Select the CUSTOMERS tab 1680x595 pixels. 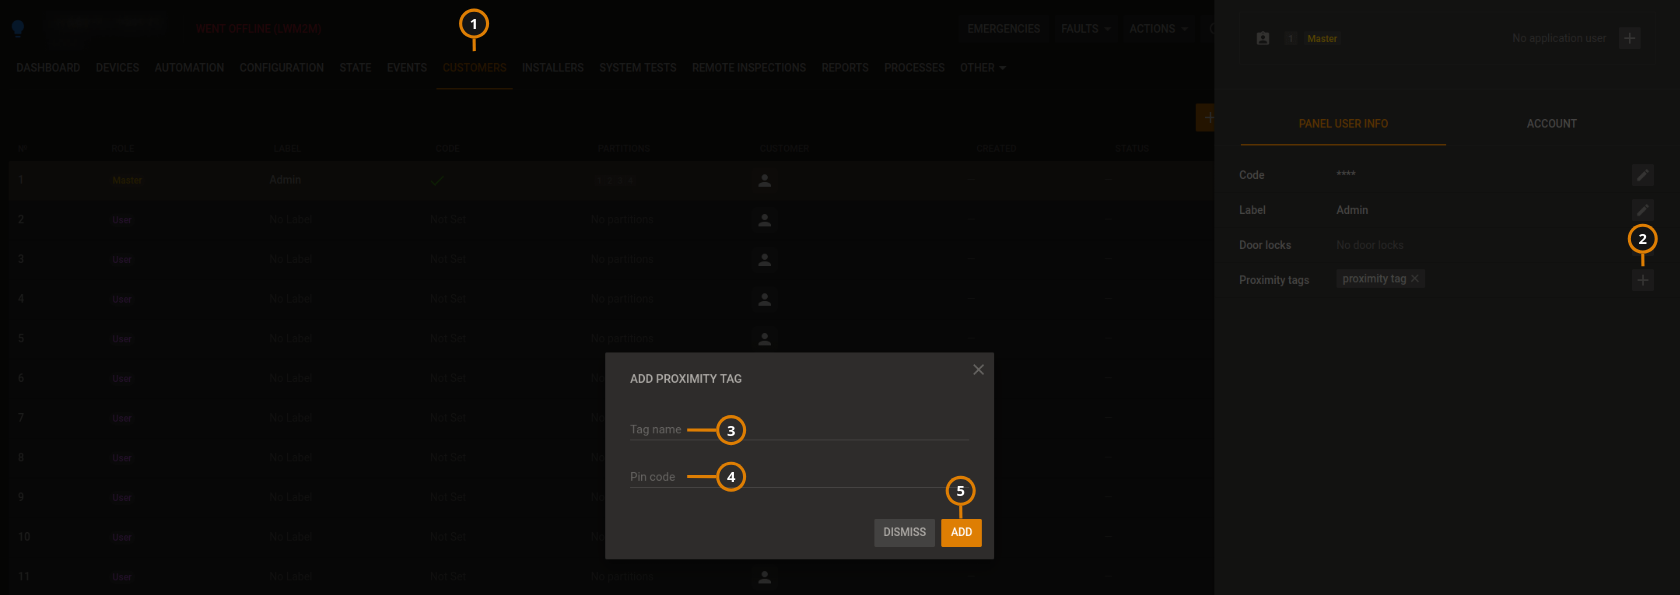tap(474, 68)
